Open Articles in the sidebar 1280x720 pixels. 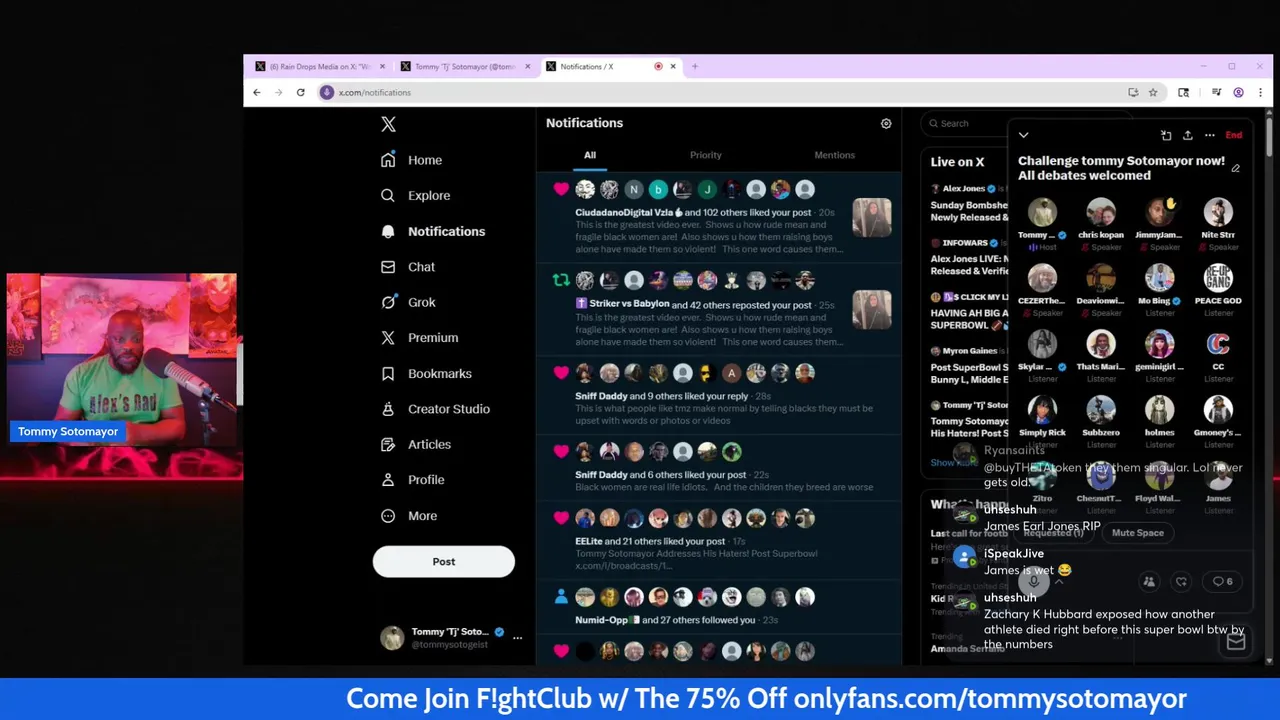(x=416, y=444)
